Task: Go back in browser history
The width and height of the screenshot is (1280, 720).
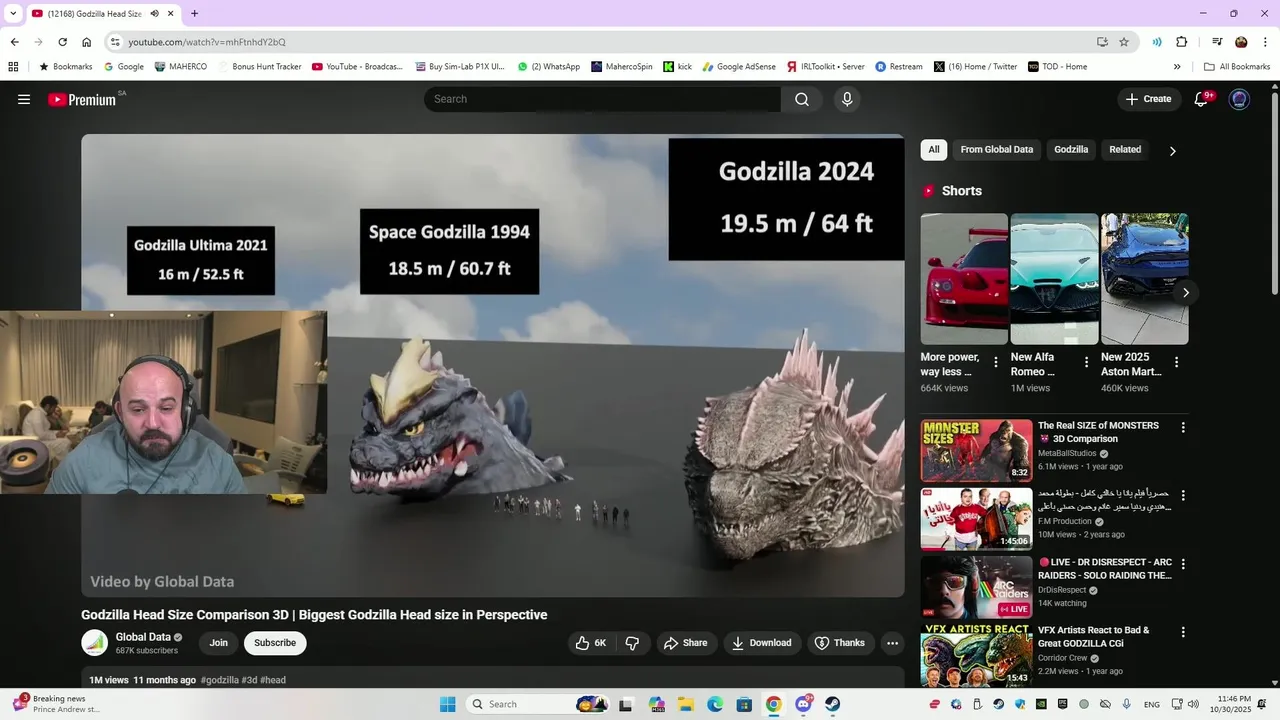Action: (x=14, y=42)
